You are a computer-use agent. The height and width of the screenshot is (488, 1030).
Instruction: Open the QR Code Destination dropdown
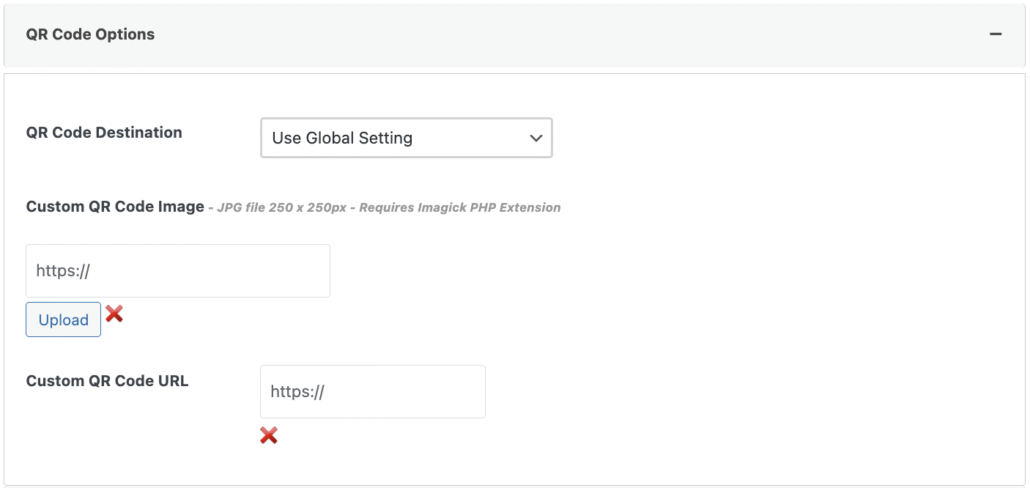tap(405, 138)
